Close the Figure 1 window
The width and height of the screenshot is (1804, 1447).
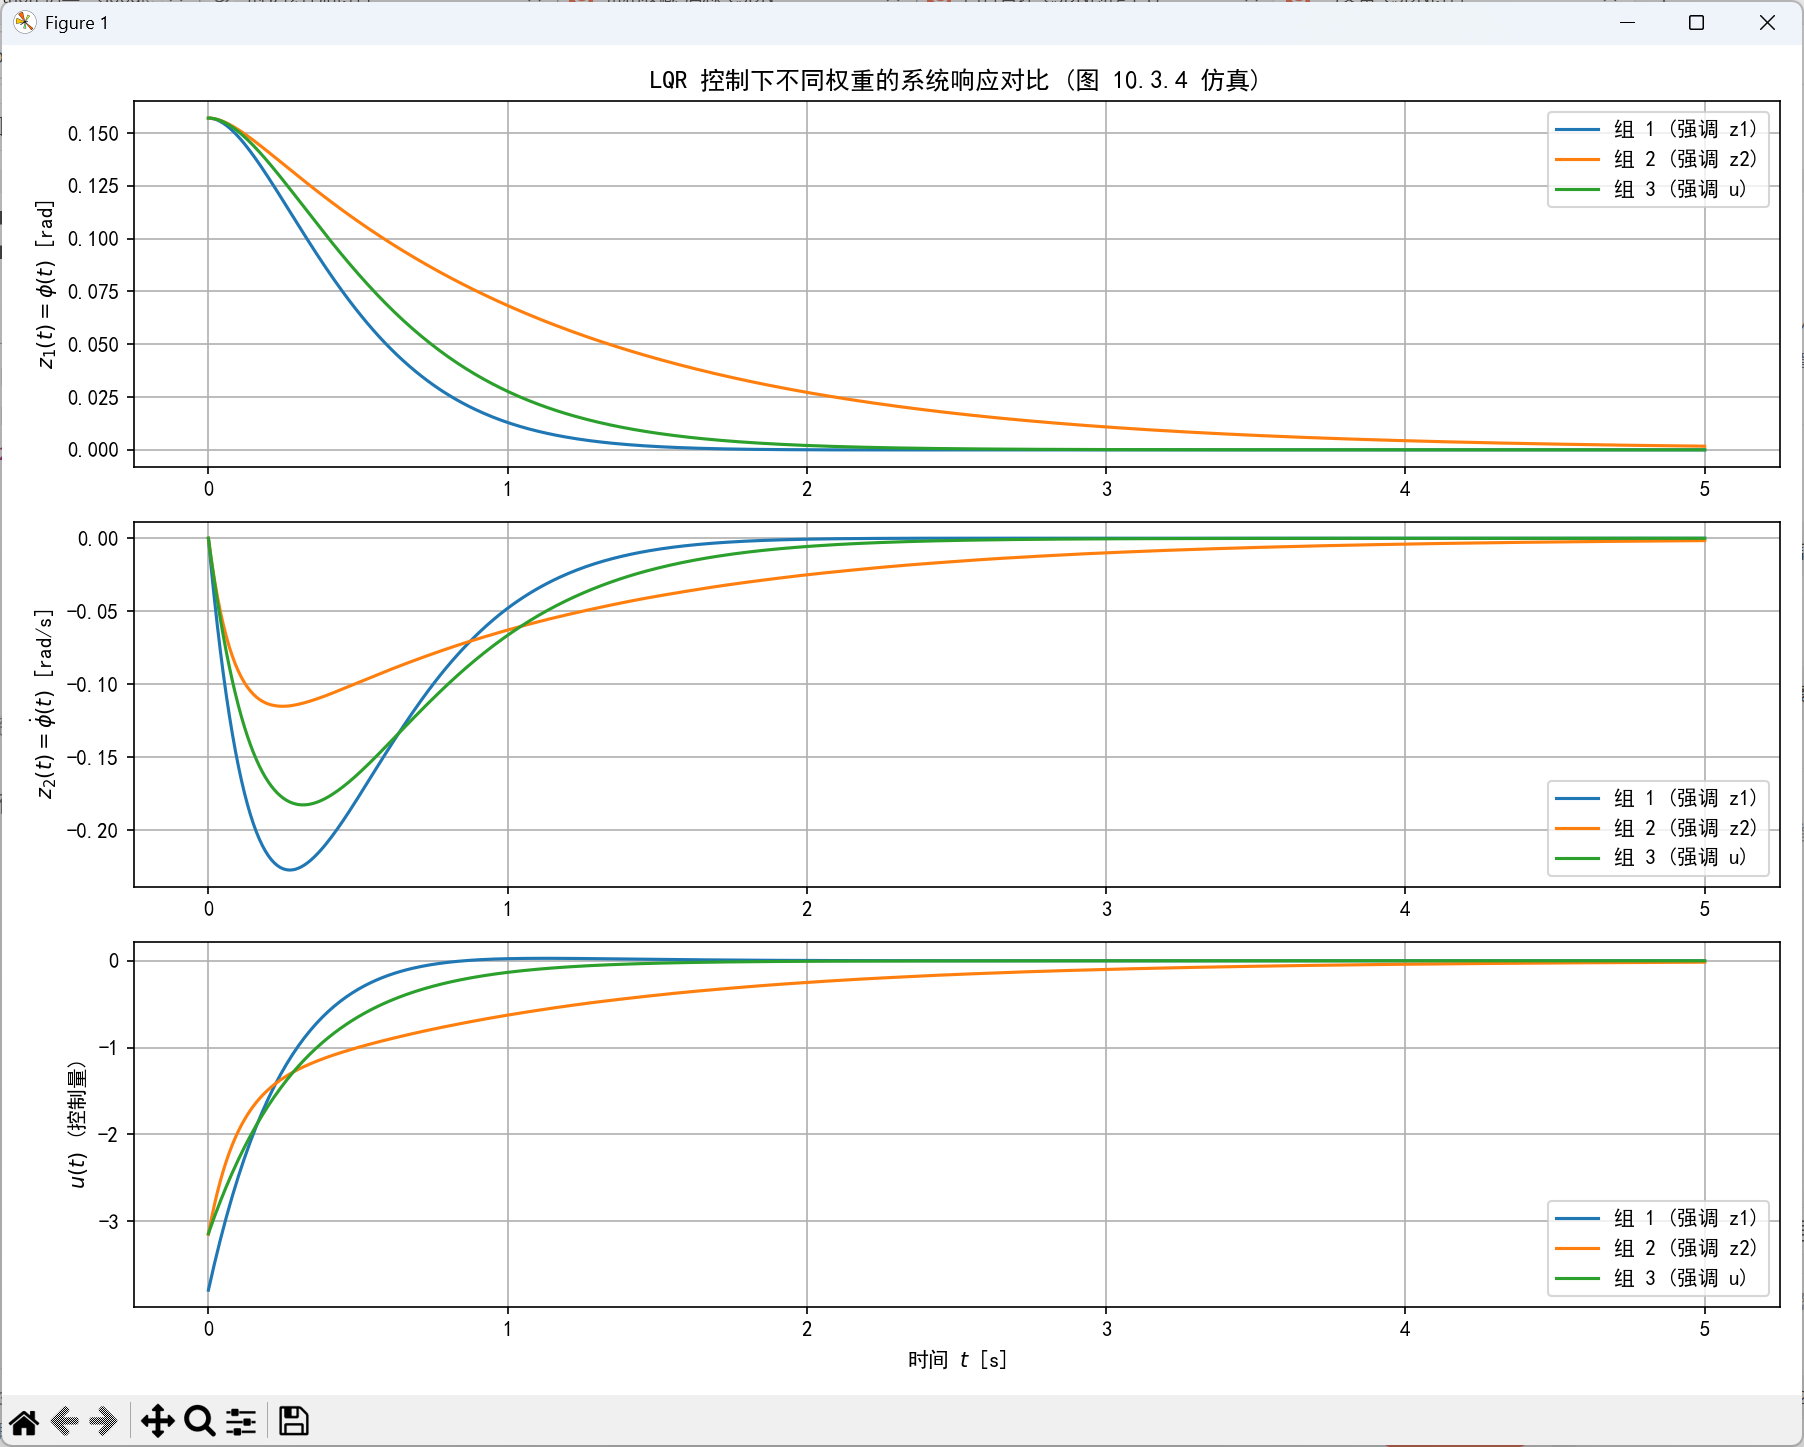[1767, 22]
